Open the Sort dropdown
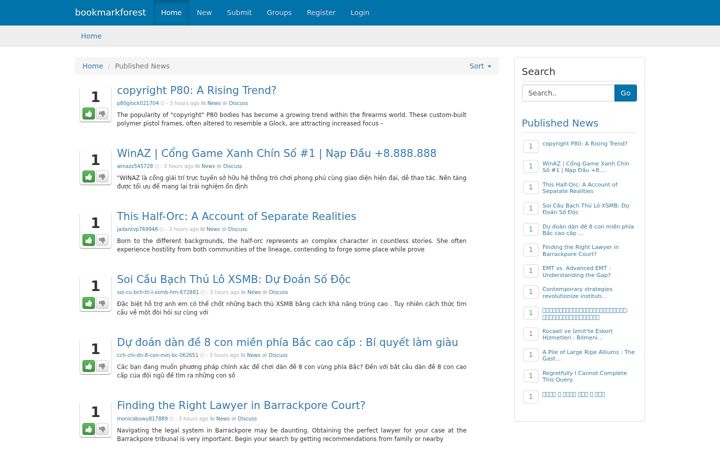The height and width of the screenshot is (450, 720). click(480, 66)
